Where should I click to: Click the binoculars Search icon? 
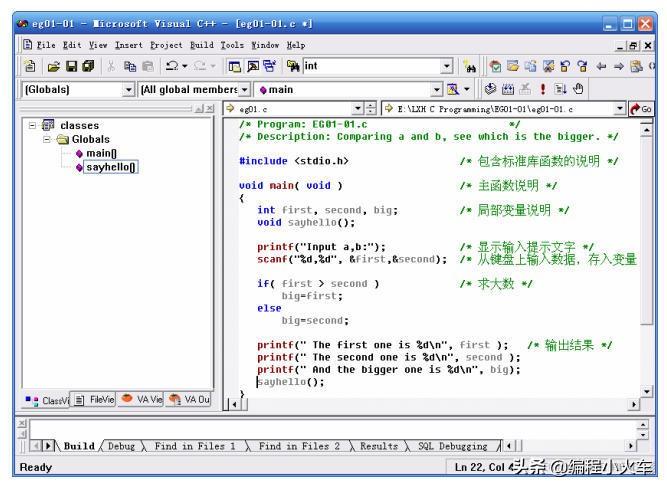[470, 66]
